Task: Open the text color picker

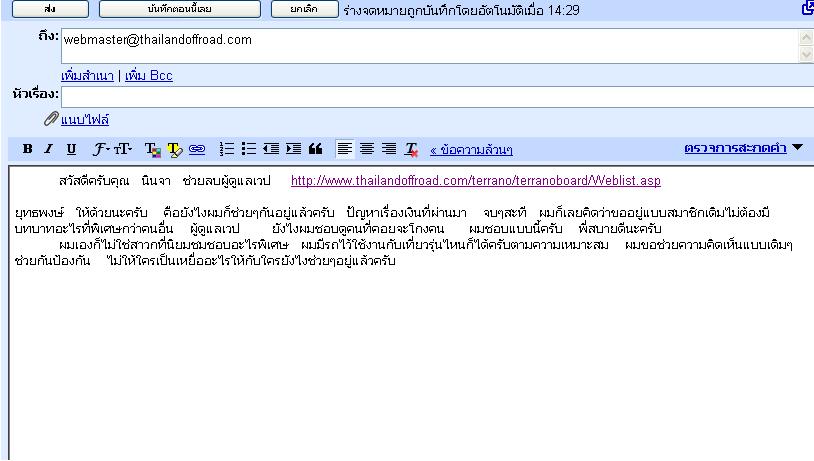Action: (153, 150)
